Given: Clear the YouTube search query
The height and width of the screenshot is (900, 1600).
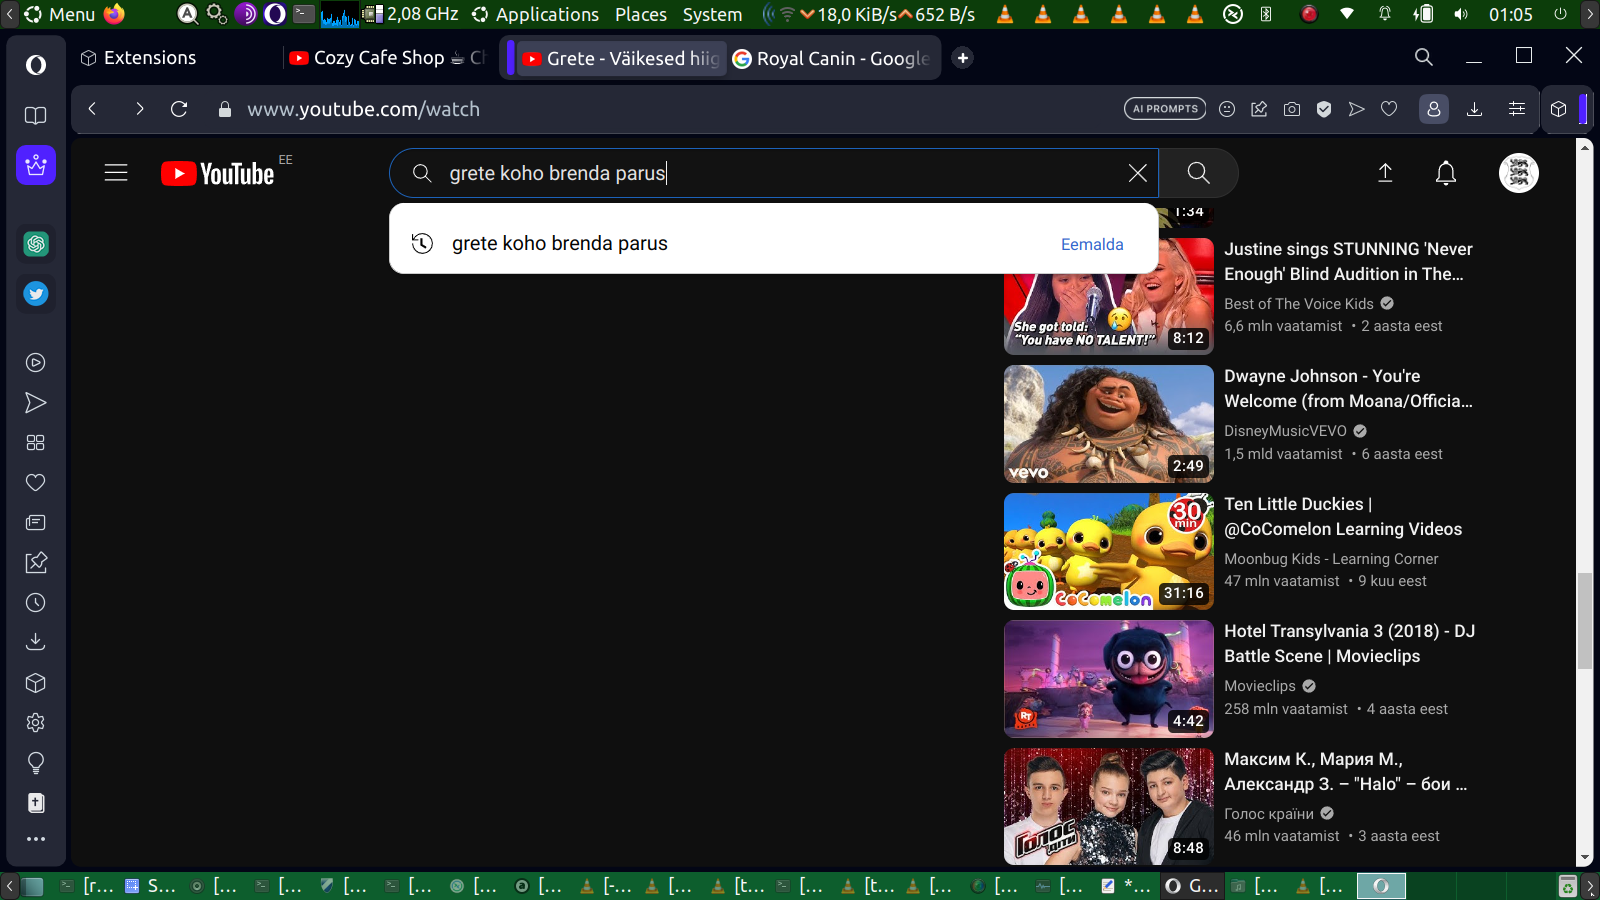Looking at the screenshot, I should [1137, 173].
